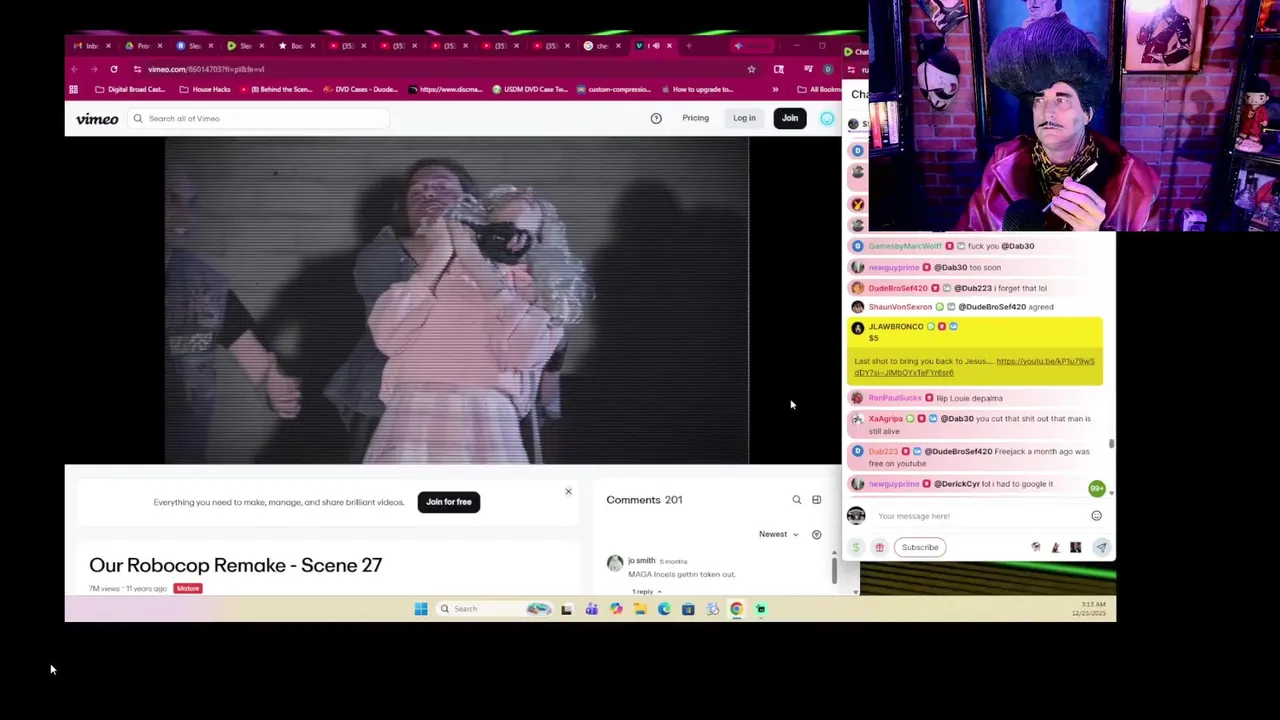Open USDM DVD Case bookmark
1280x720 pixels.
pyautogui.click(x=530, y=89)
